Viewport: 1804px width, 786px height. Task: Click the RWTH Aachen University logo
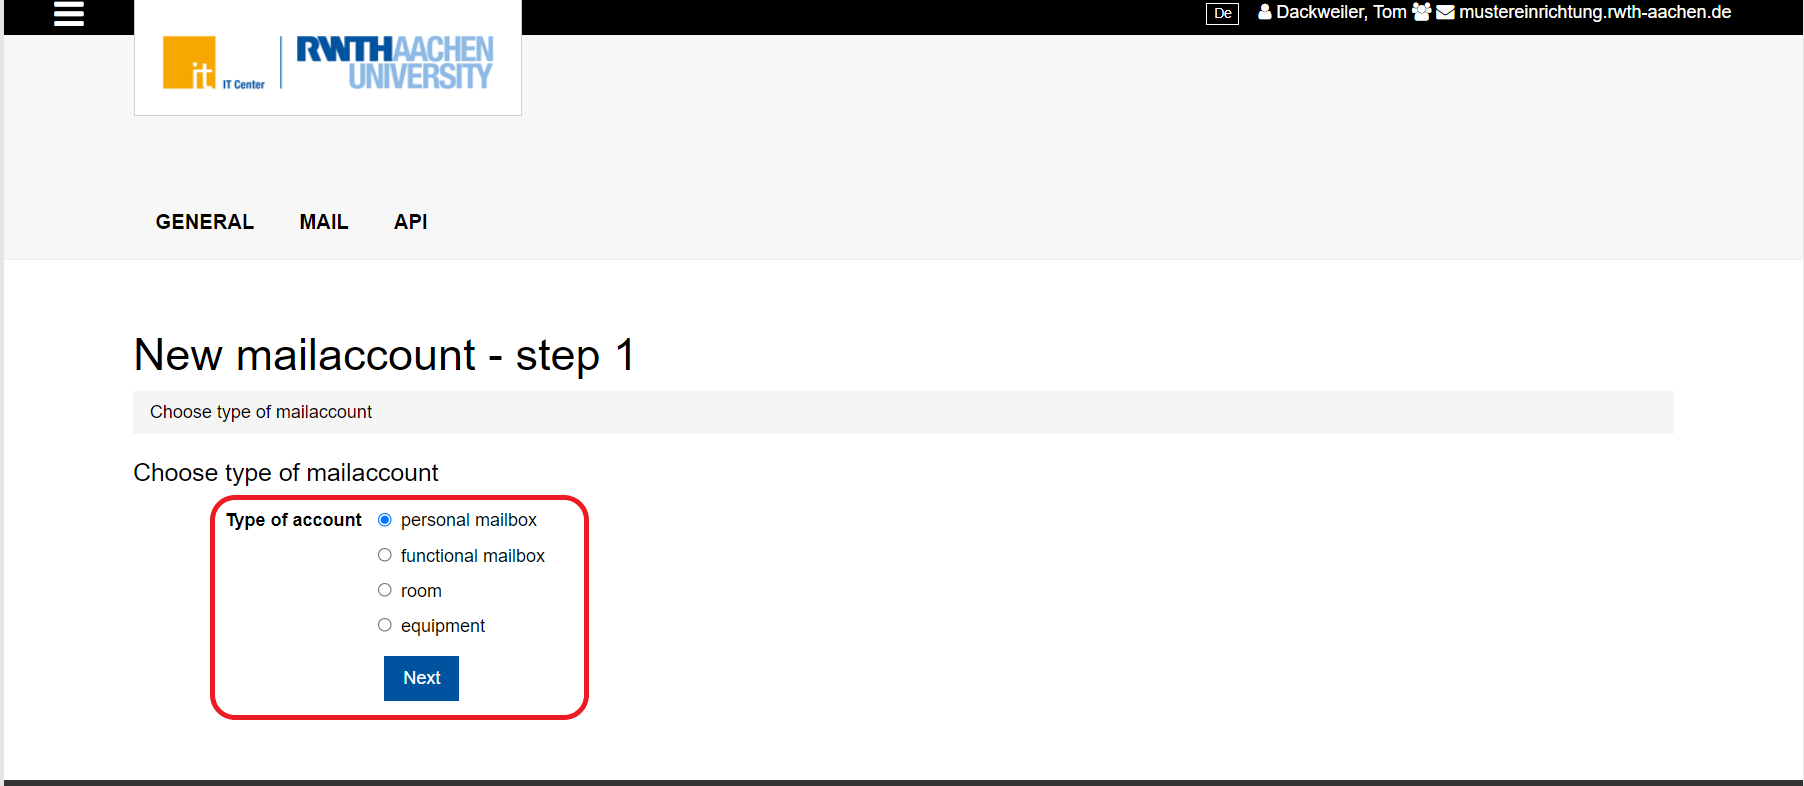point(395,63)
